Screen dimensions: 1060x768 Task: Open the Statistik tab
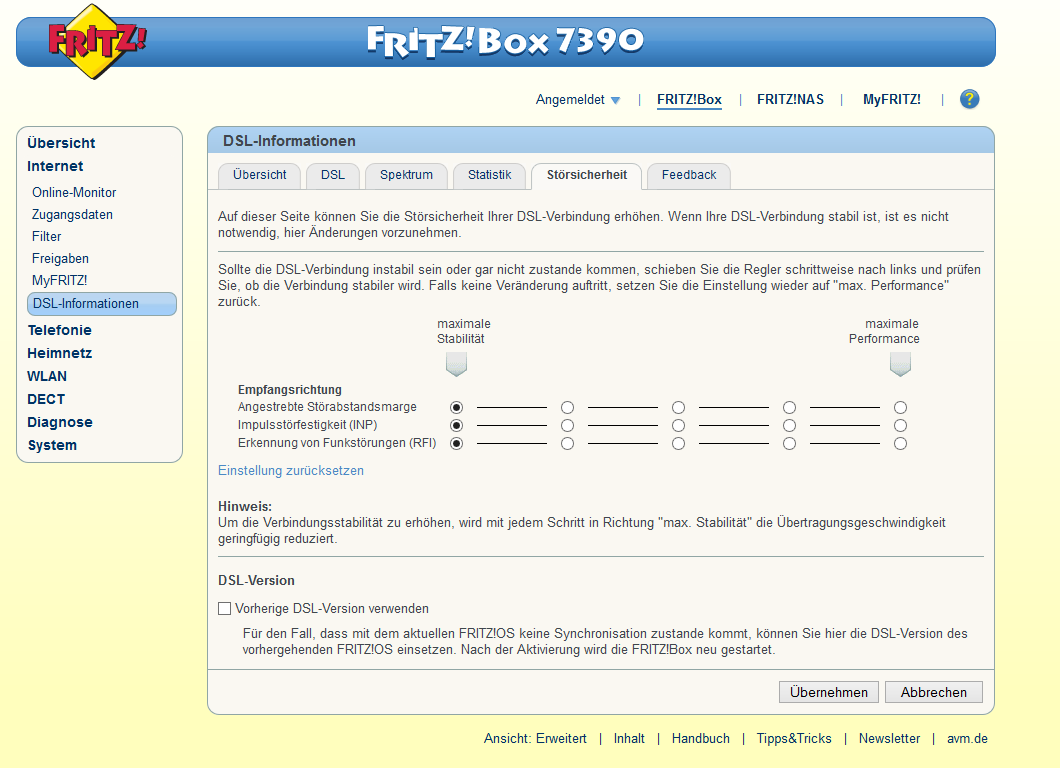point(489,175)
